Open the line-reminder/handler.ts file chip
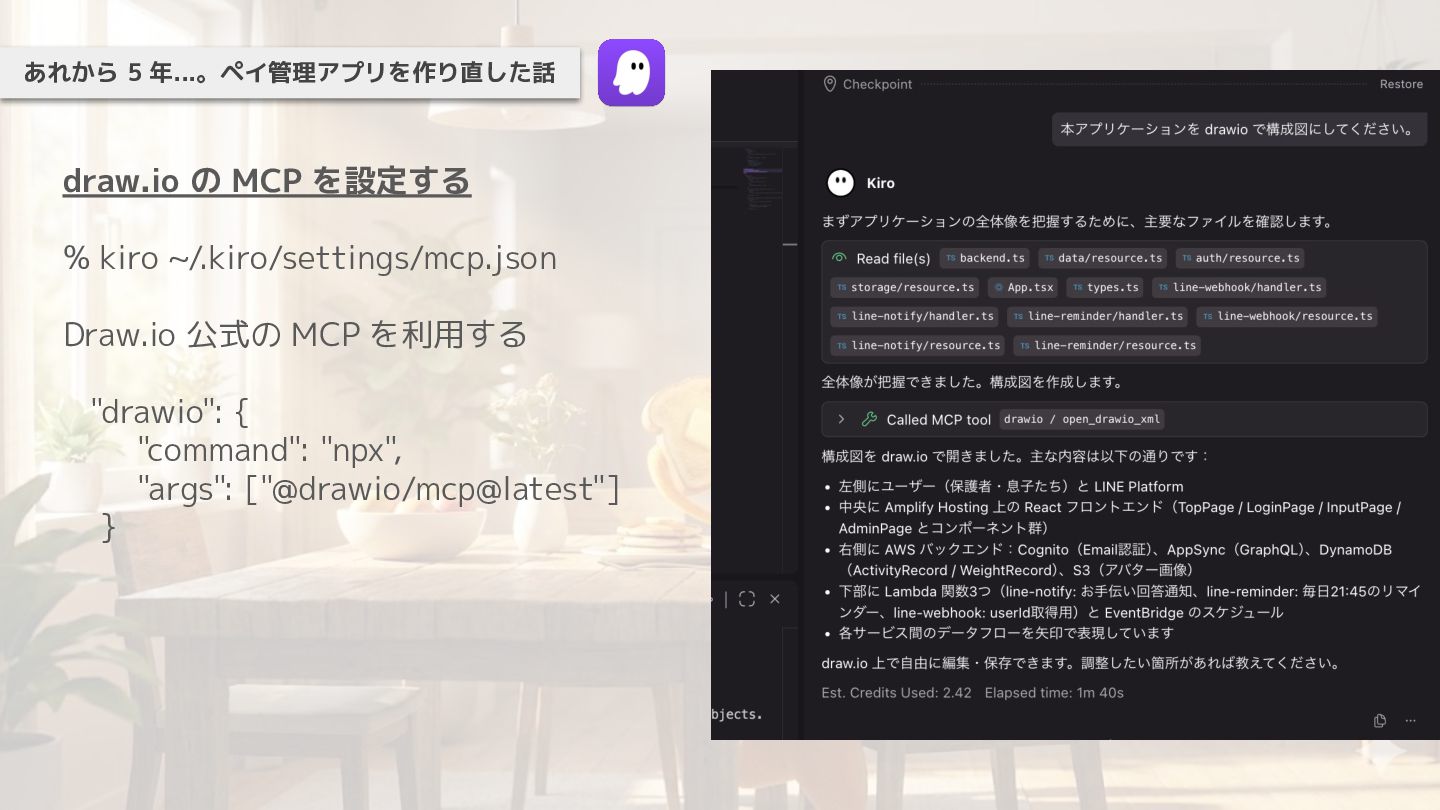The height and width of the screenshot is (810, 1440). (x=1097, y=316)
